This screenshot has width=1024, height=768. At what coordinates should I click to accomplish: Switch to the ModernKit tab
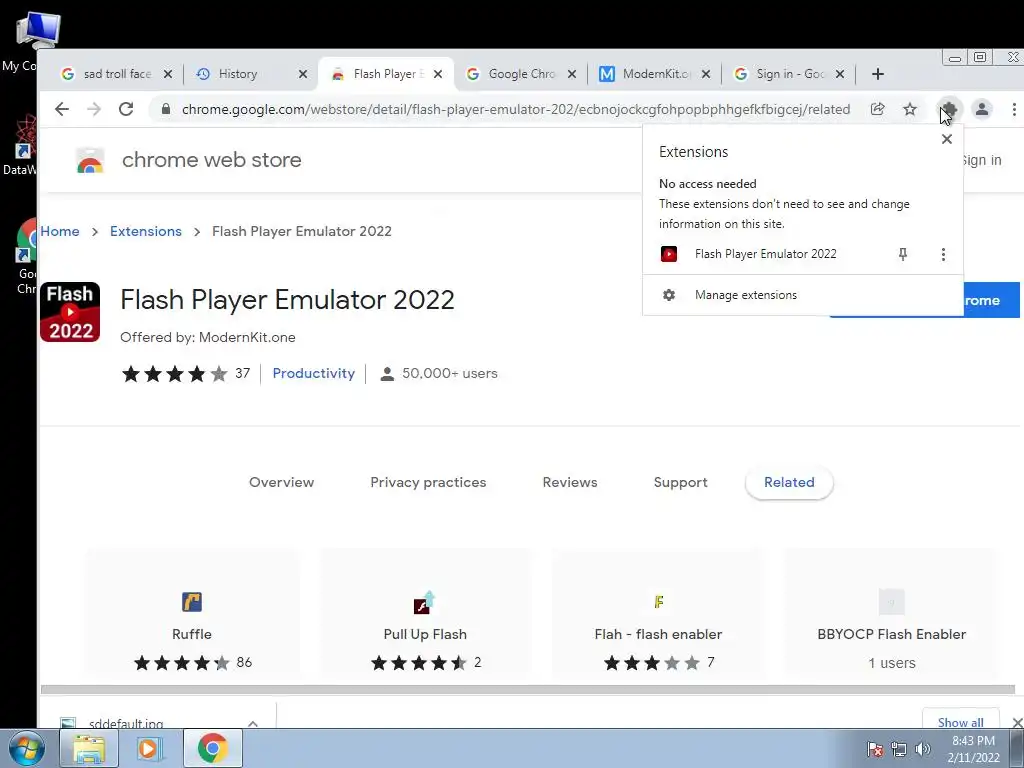coord(655,74)
